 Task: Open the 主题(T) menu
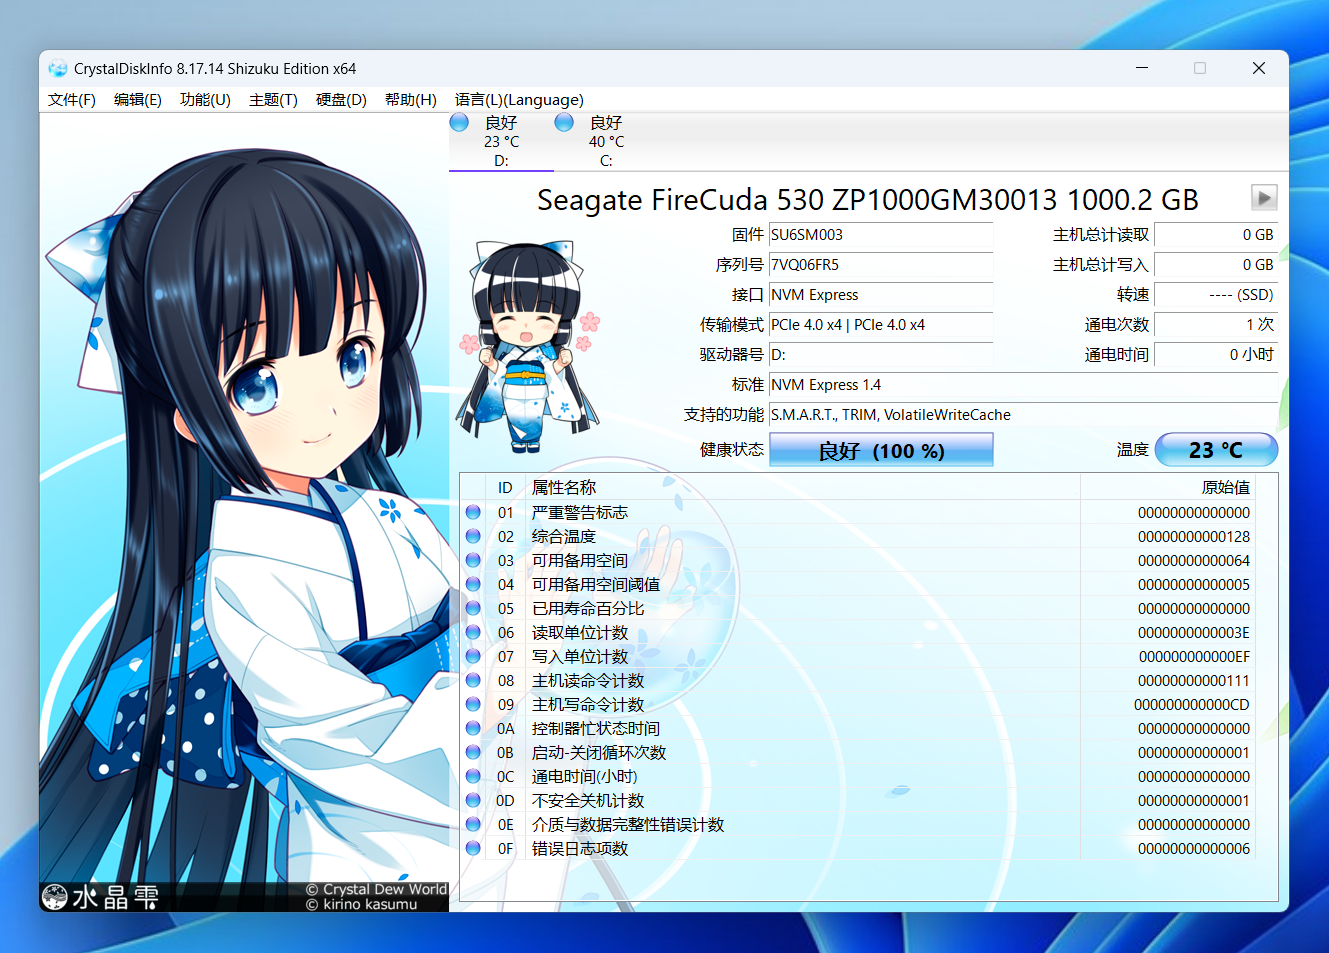click(273, 100)
